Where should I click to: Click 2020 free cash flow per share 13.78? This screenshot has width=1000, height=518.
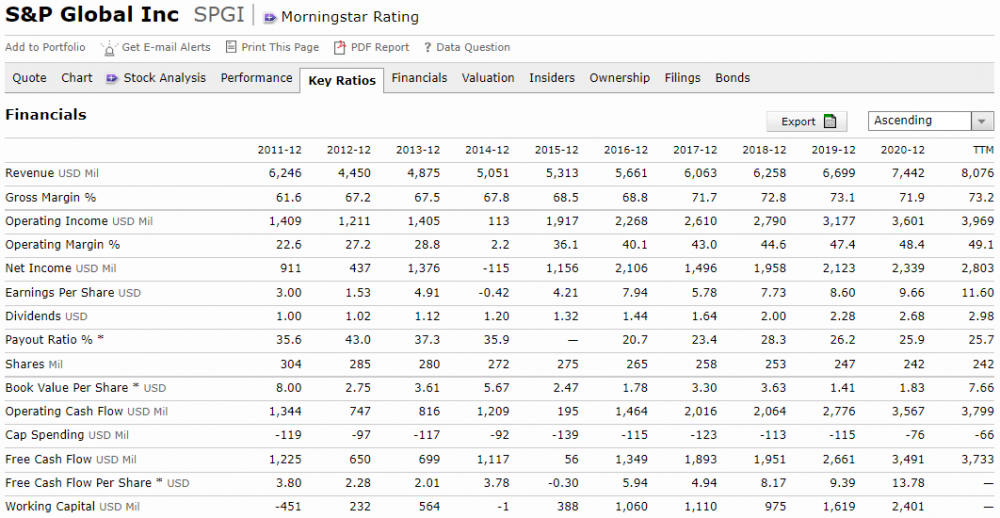click(908, 483)
